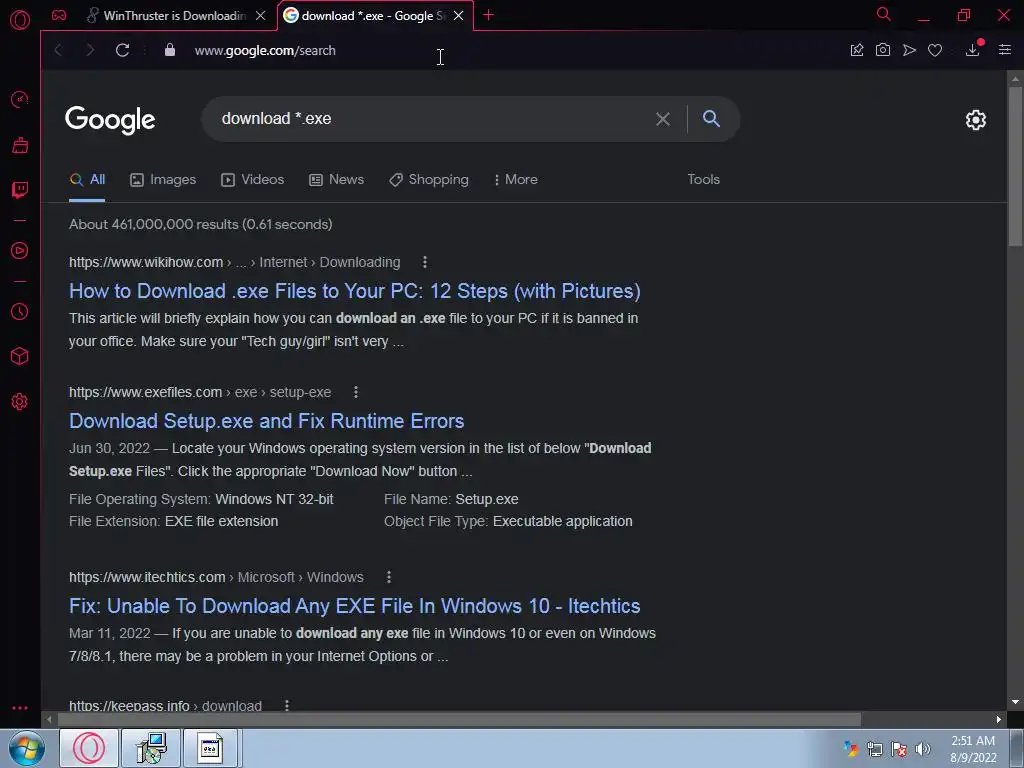This screenshot has width=1024, height=768.
Task: Click the share page icon in toolbar
Action: pos(857,50)
